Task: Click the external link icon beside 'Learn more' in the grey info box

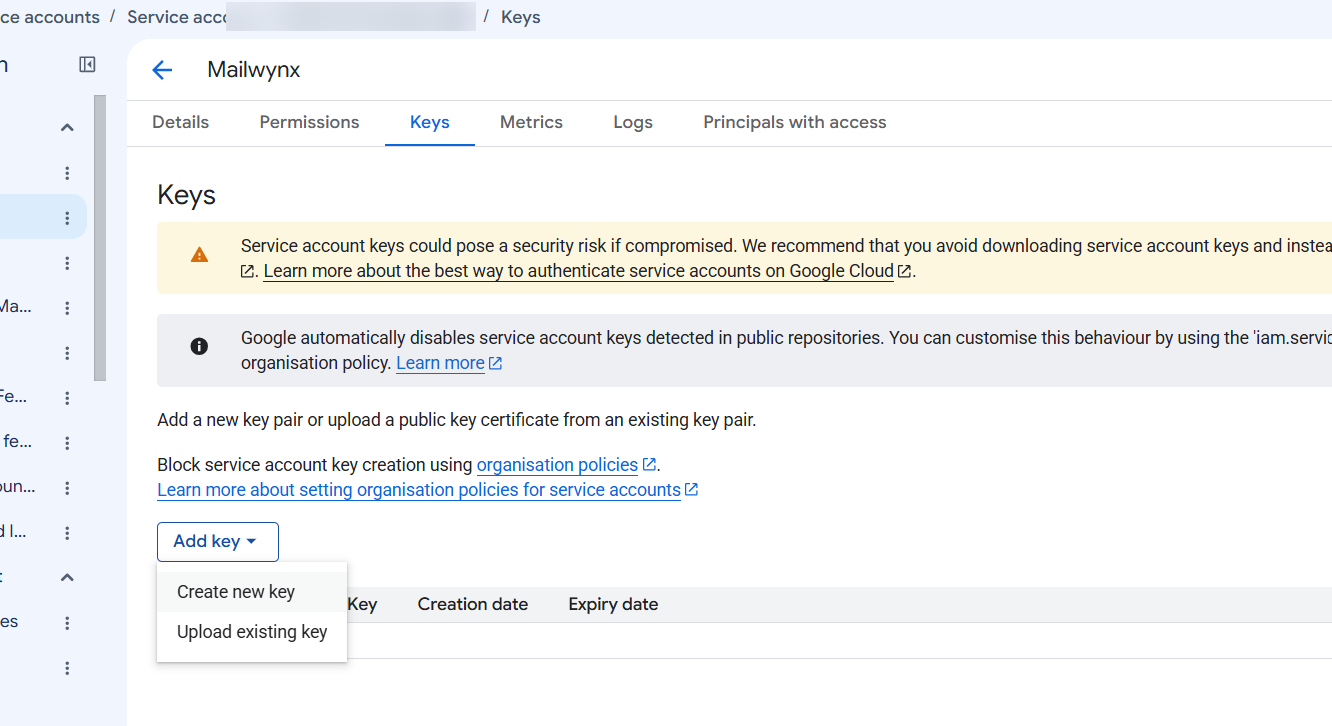Action: (495, 363)
